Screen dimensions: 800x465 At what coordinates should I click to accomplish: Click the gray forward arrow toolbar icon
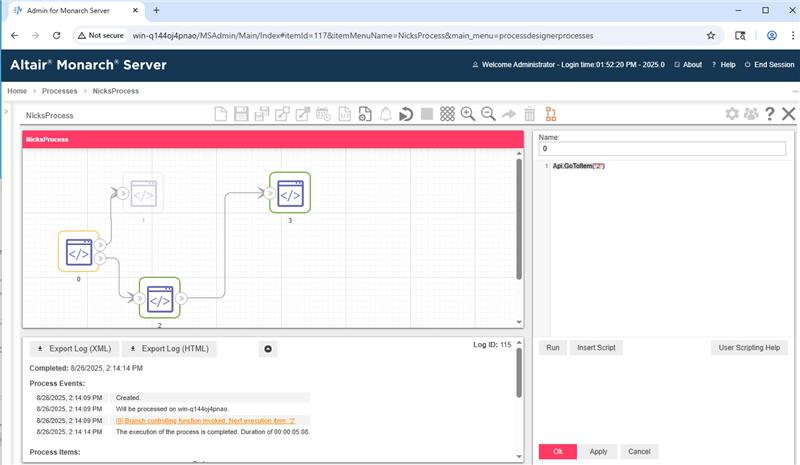click(509, 114)
